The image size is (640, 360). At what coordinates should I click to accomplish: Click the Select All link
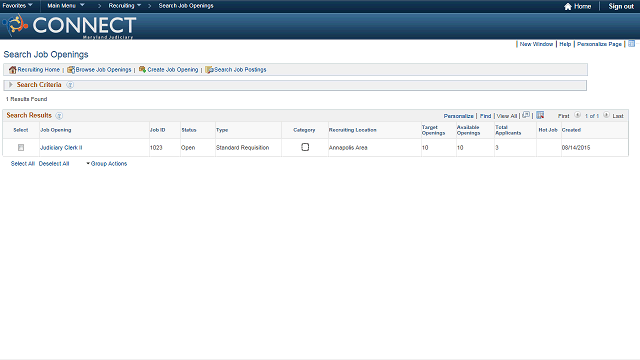22,164
